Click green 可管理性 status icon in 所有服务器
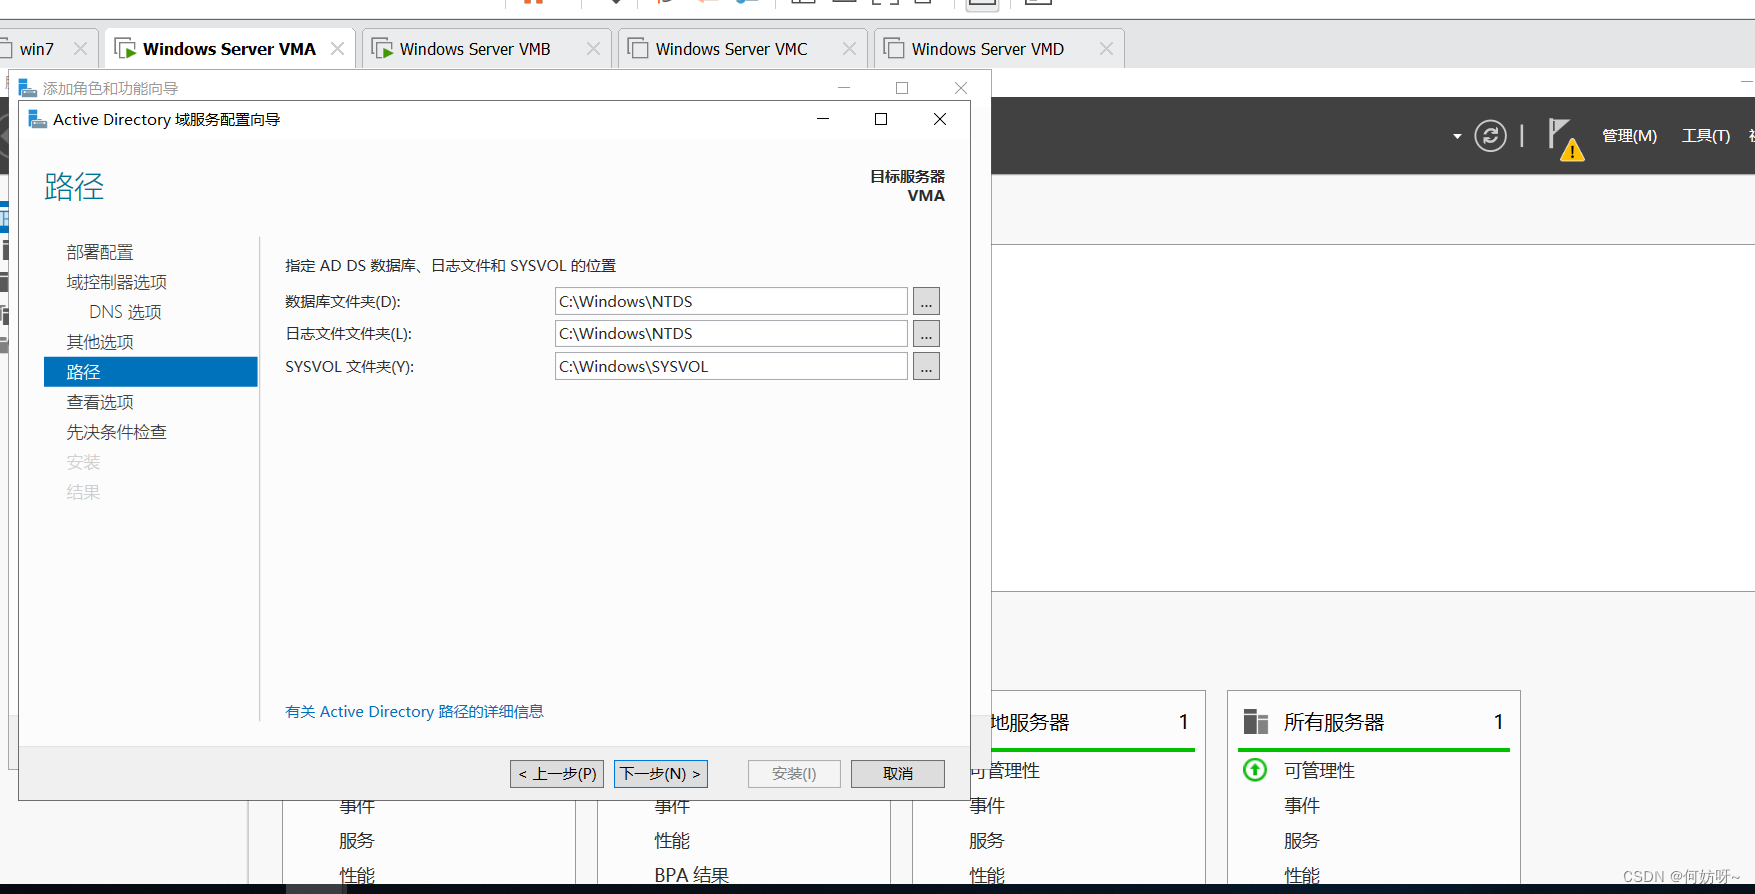The width and height of the screenshot is (1755, 894). [x=1255, y=770]
